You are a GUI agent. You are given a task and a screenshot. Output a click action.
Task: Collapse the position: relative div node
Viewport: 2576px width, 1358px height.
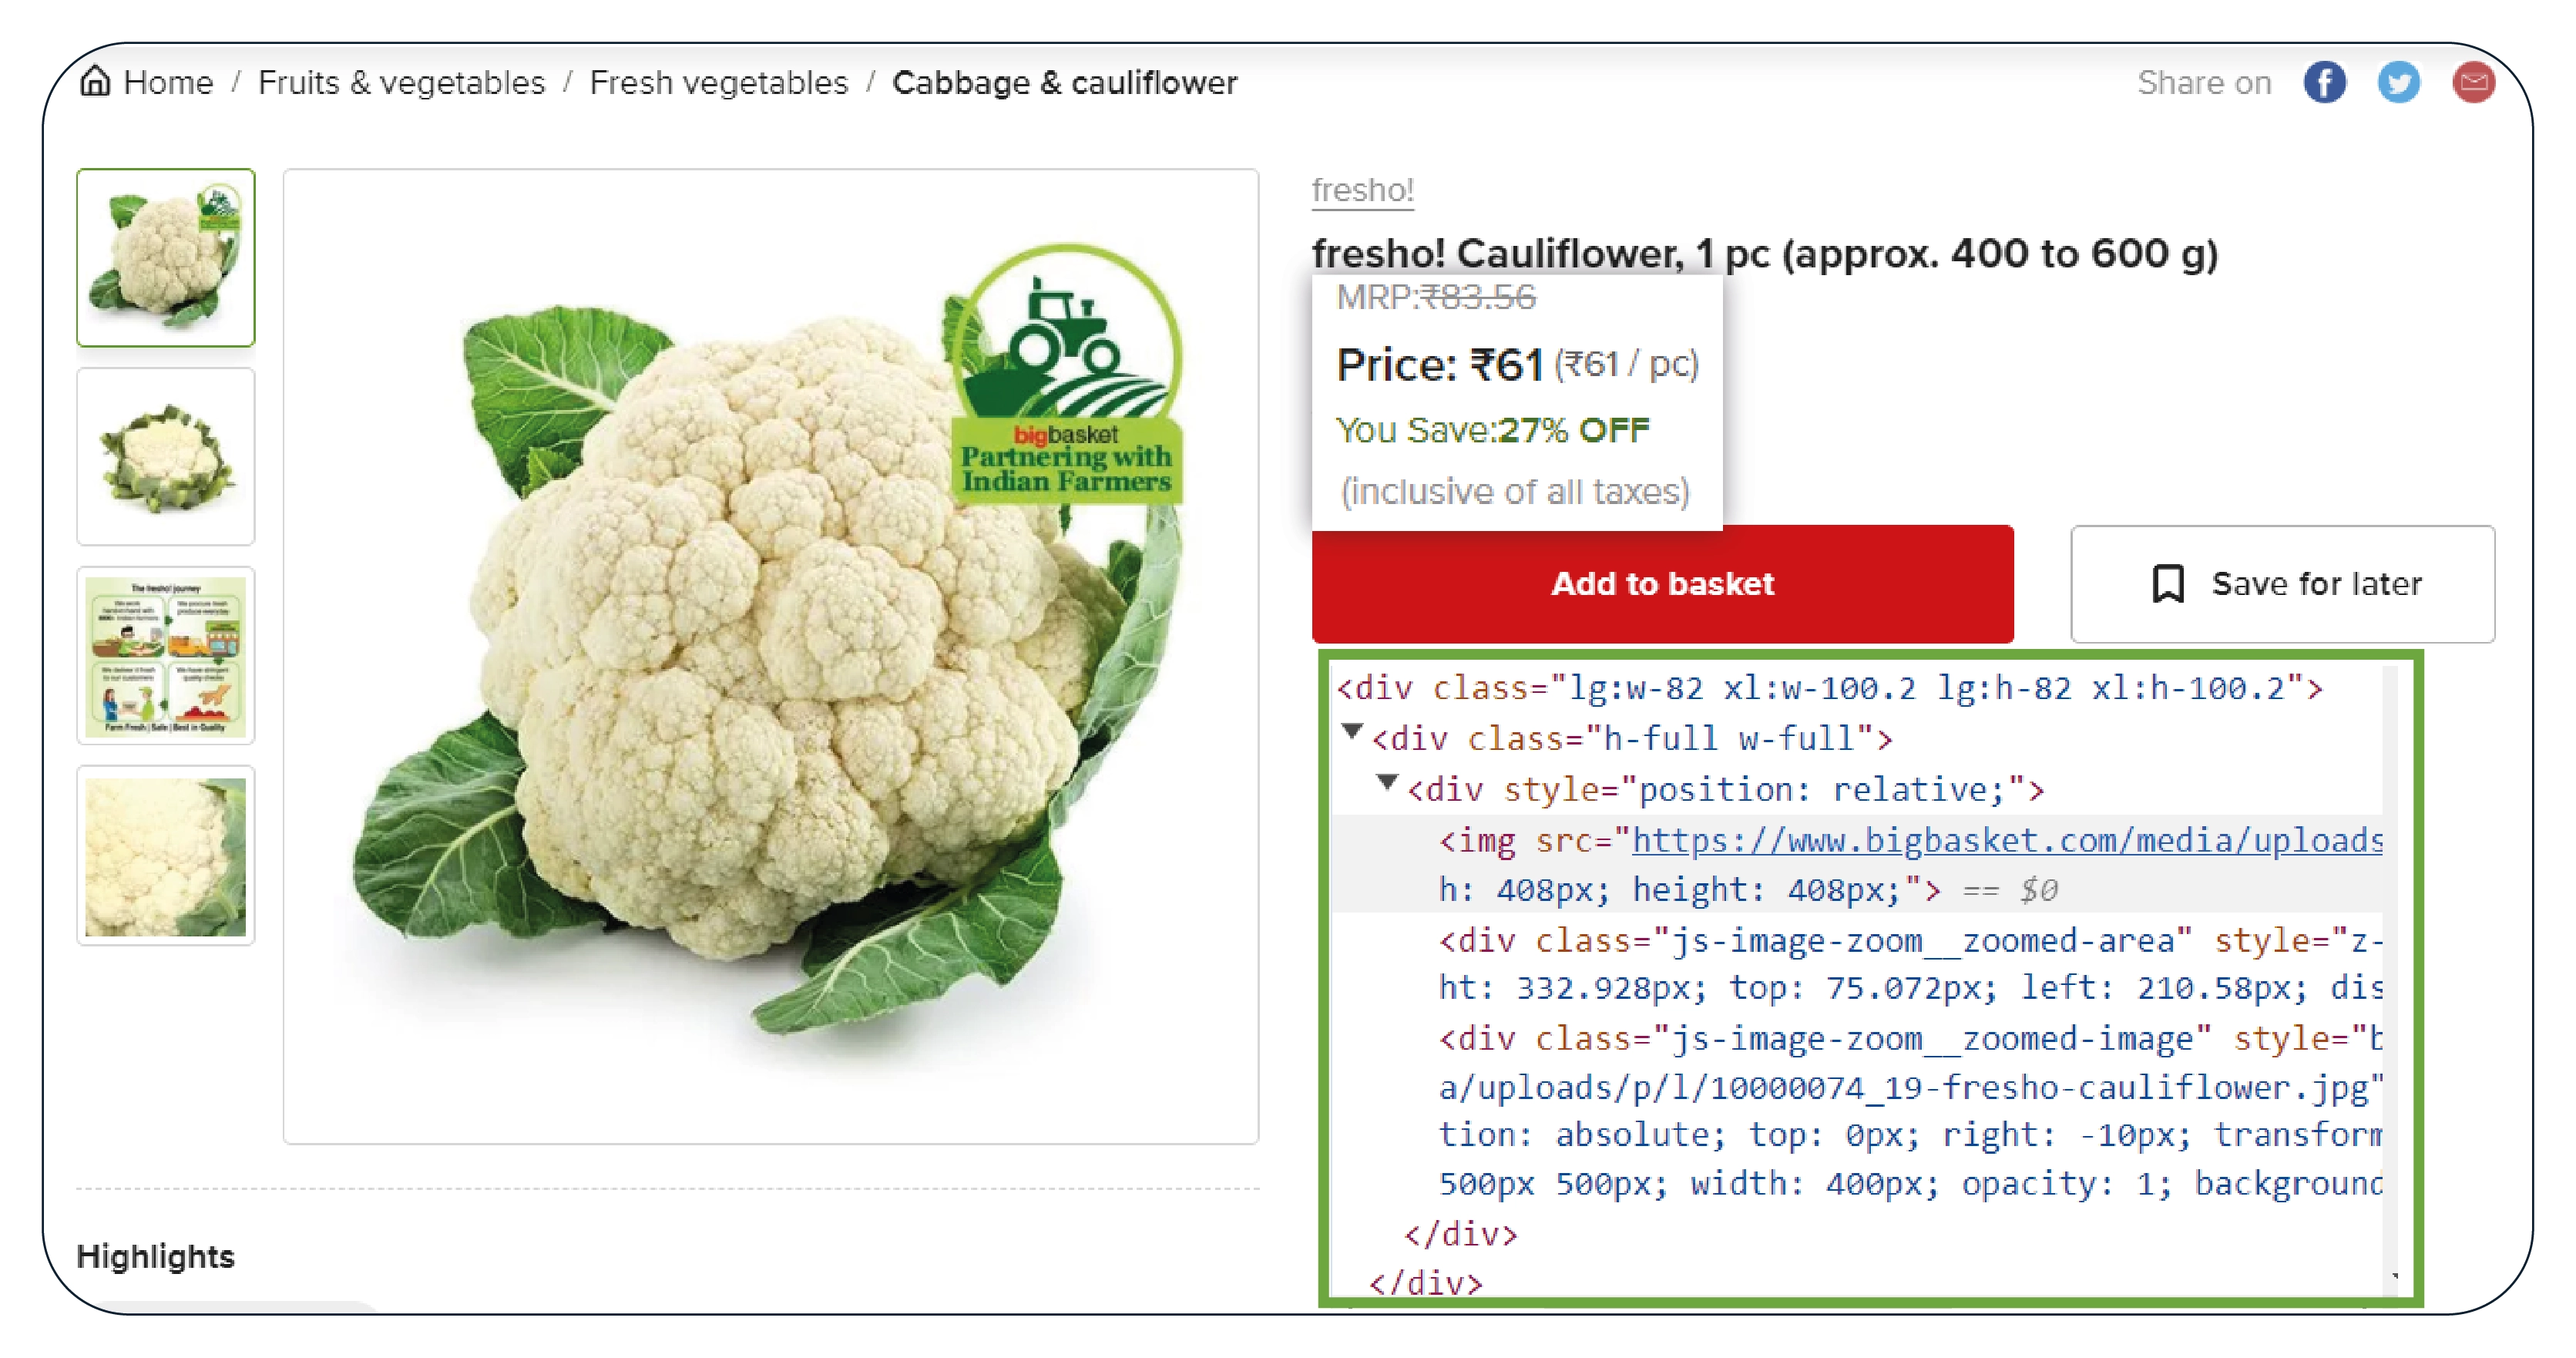(1387, 782)
